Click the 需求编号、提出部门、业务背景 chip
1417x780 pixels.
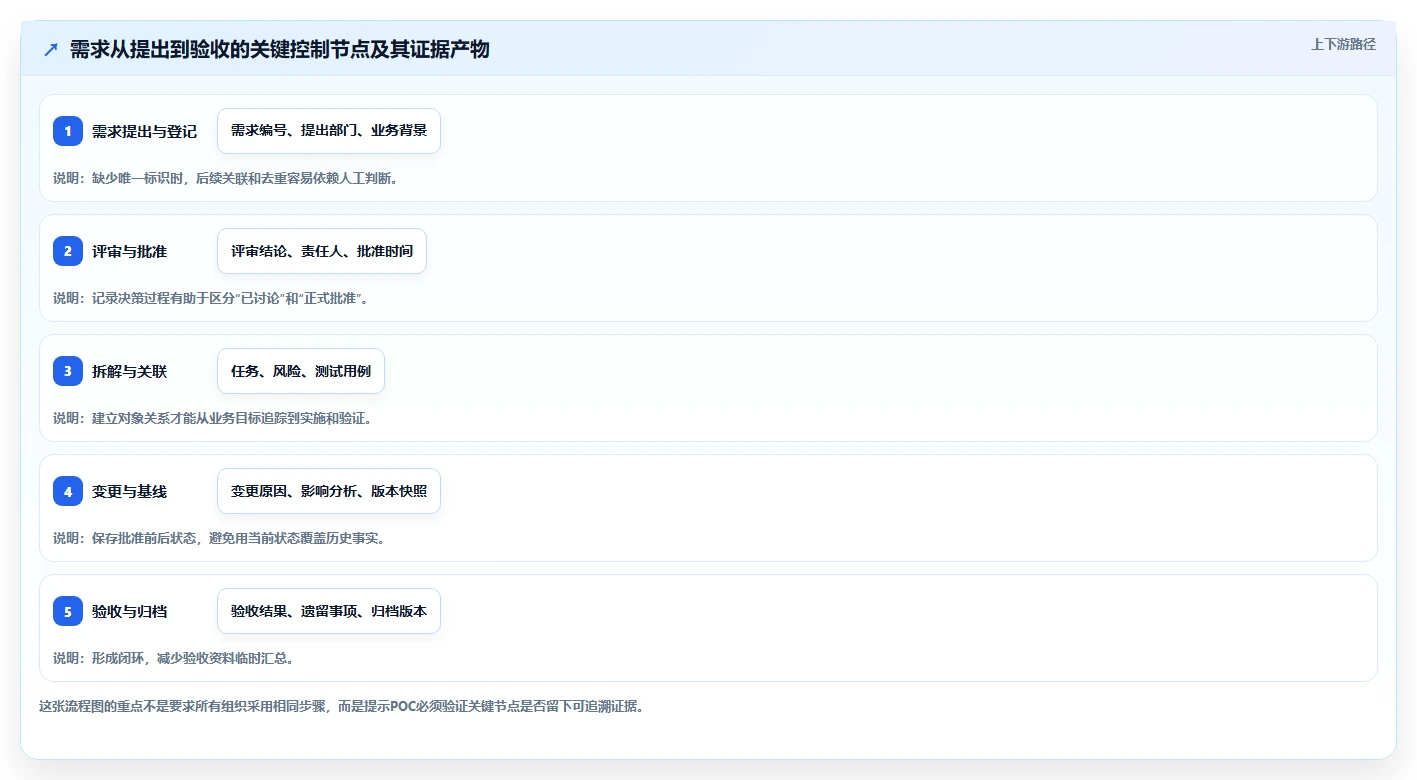pos(329,131)
